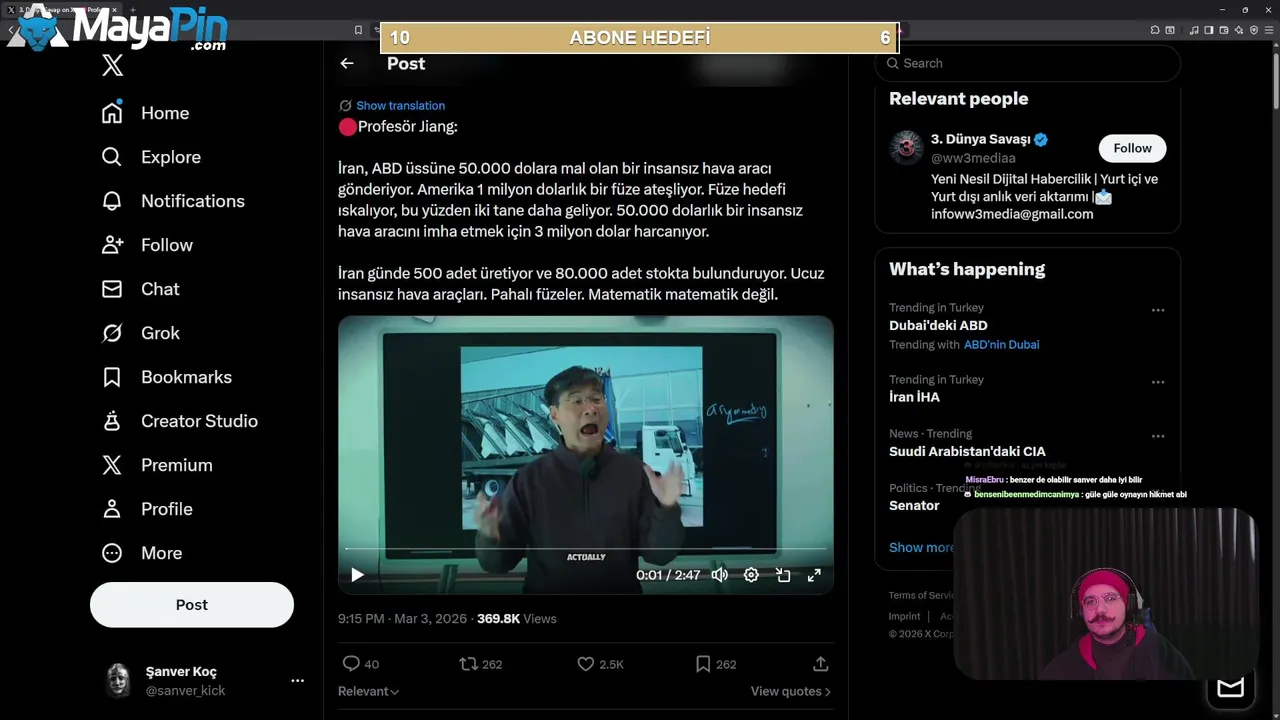Click the messages envelope icon at bottom right

[1230, 687]
